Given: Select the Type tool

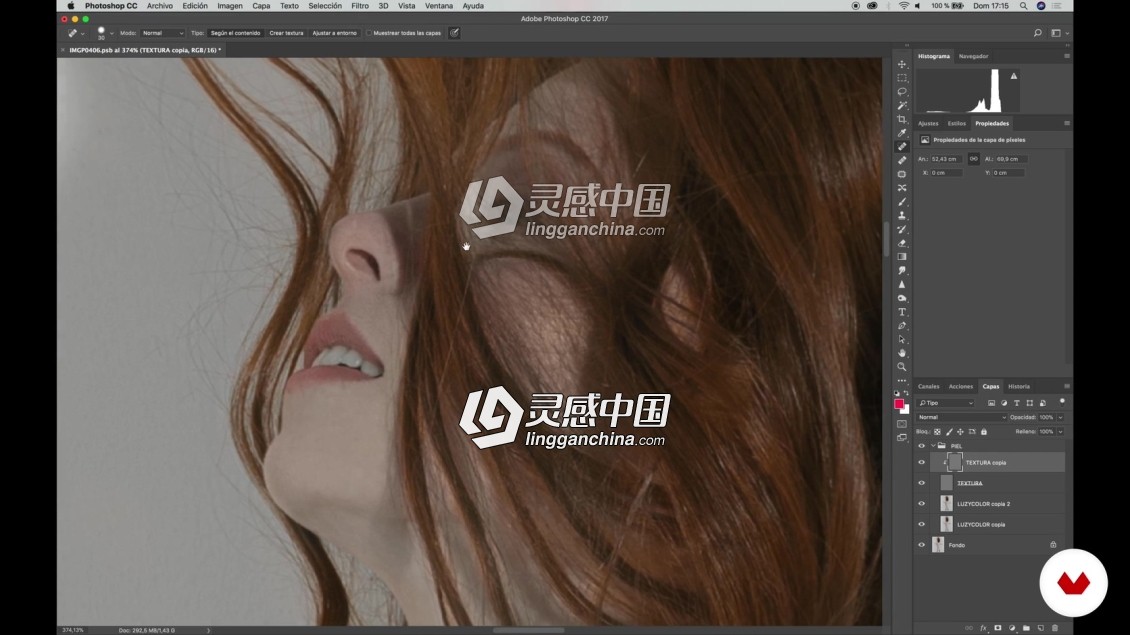Looking at the screenshot, I should tap(902, 312).
